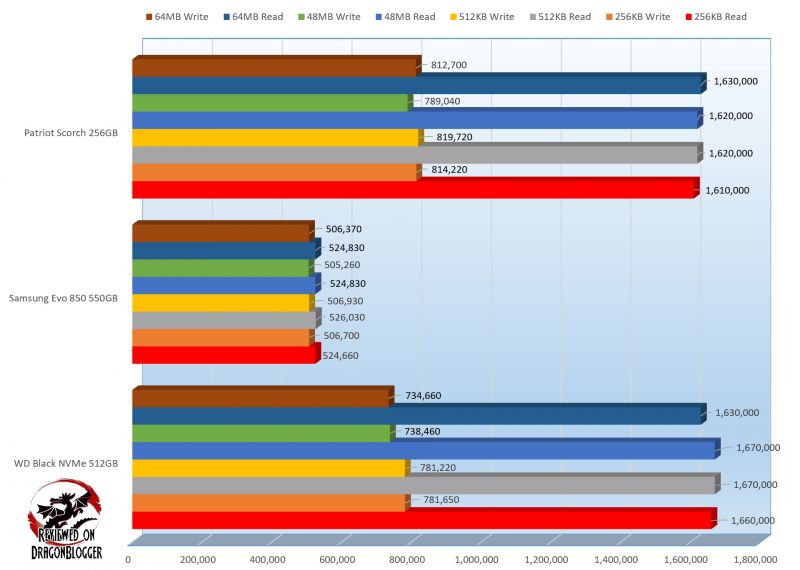Viewport: 800px width, 570px height.
Task: Select WD Black's 1,670,000 48MB Read label
Action: [758, 448]
